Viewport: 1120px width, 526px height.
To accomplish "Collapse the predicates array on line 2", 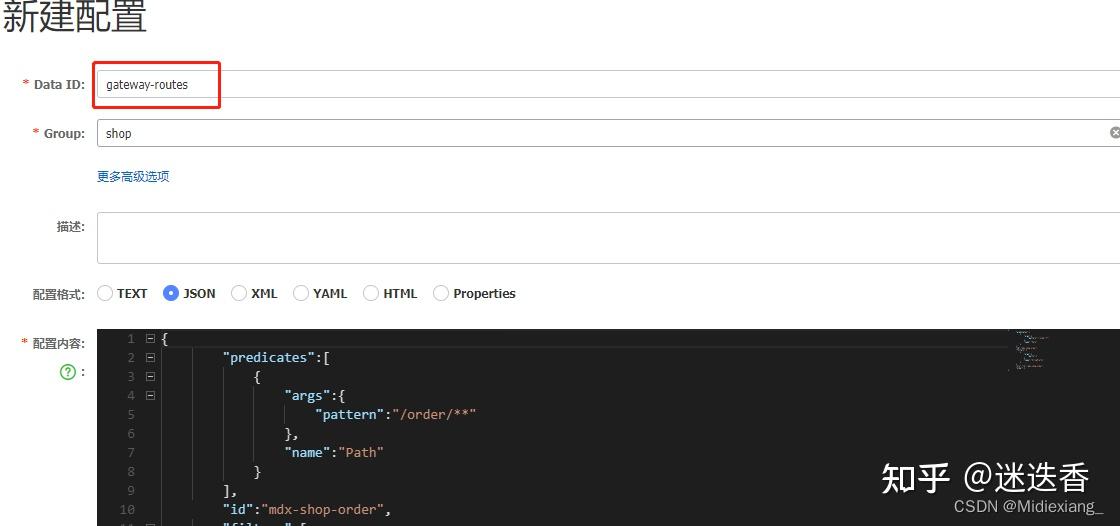I will click(x=150, y=358).
